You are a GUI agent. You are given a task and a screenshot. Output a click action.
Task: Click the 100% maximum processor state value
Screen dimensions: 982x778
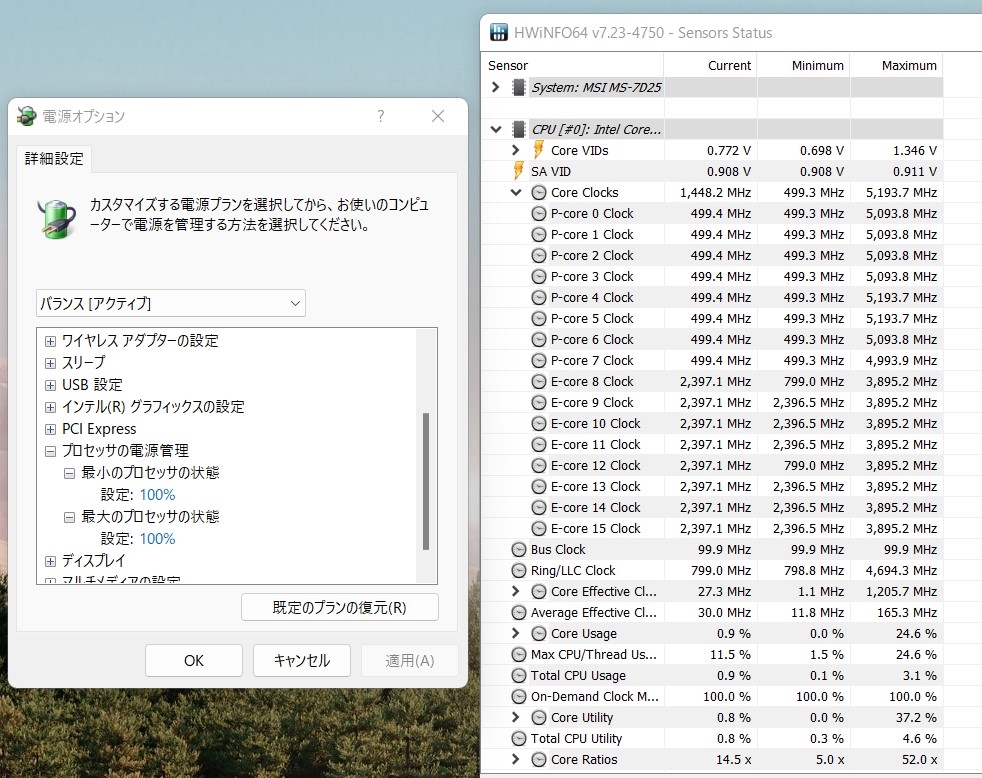click(157, 539)
